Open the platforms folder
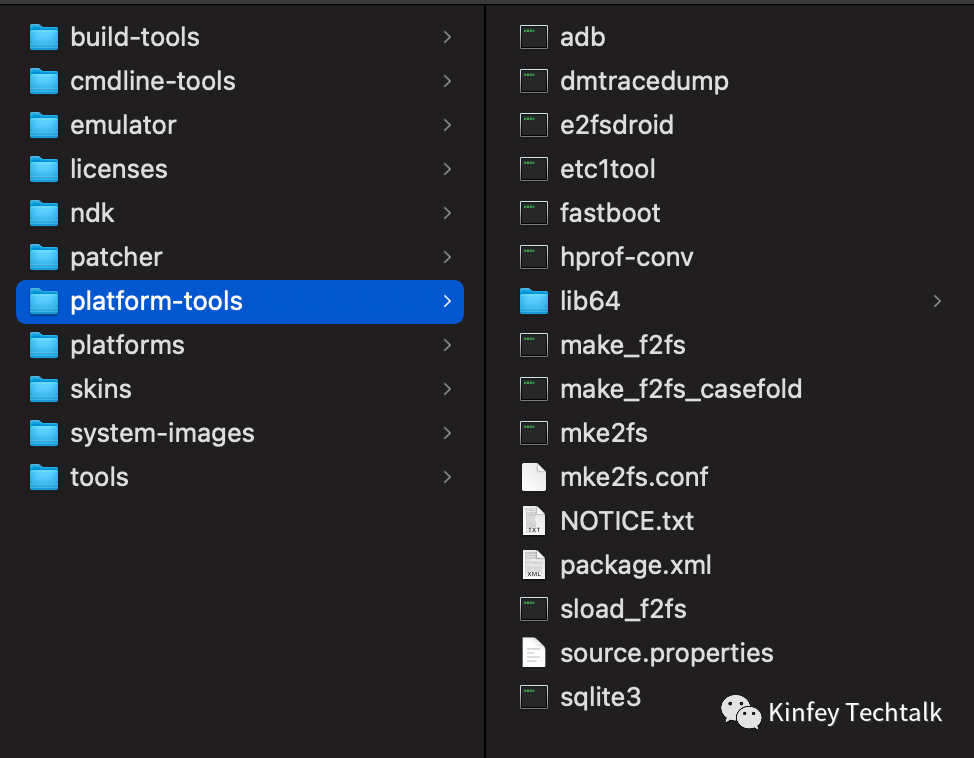Screen dimensions: 974x758 (127, 345)
